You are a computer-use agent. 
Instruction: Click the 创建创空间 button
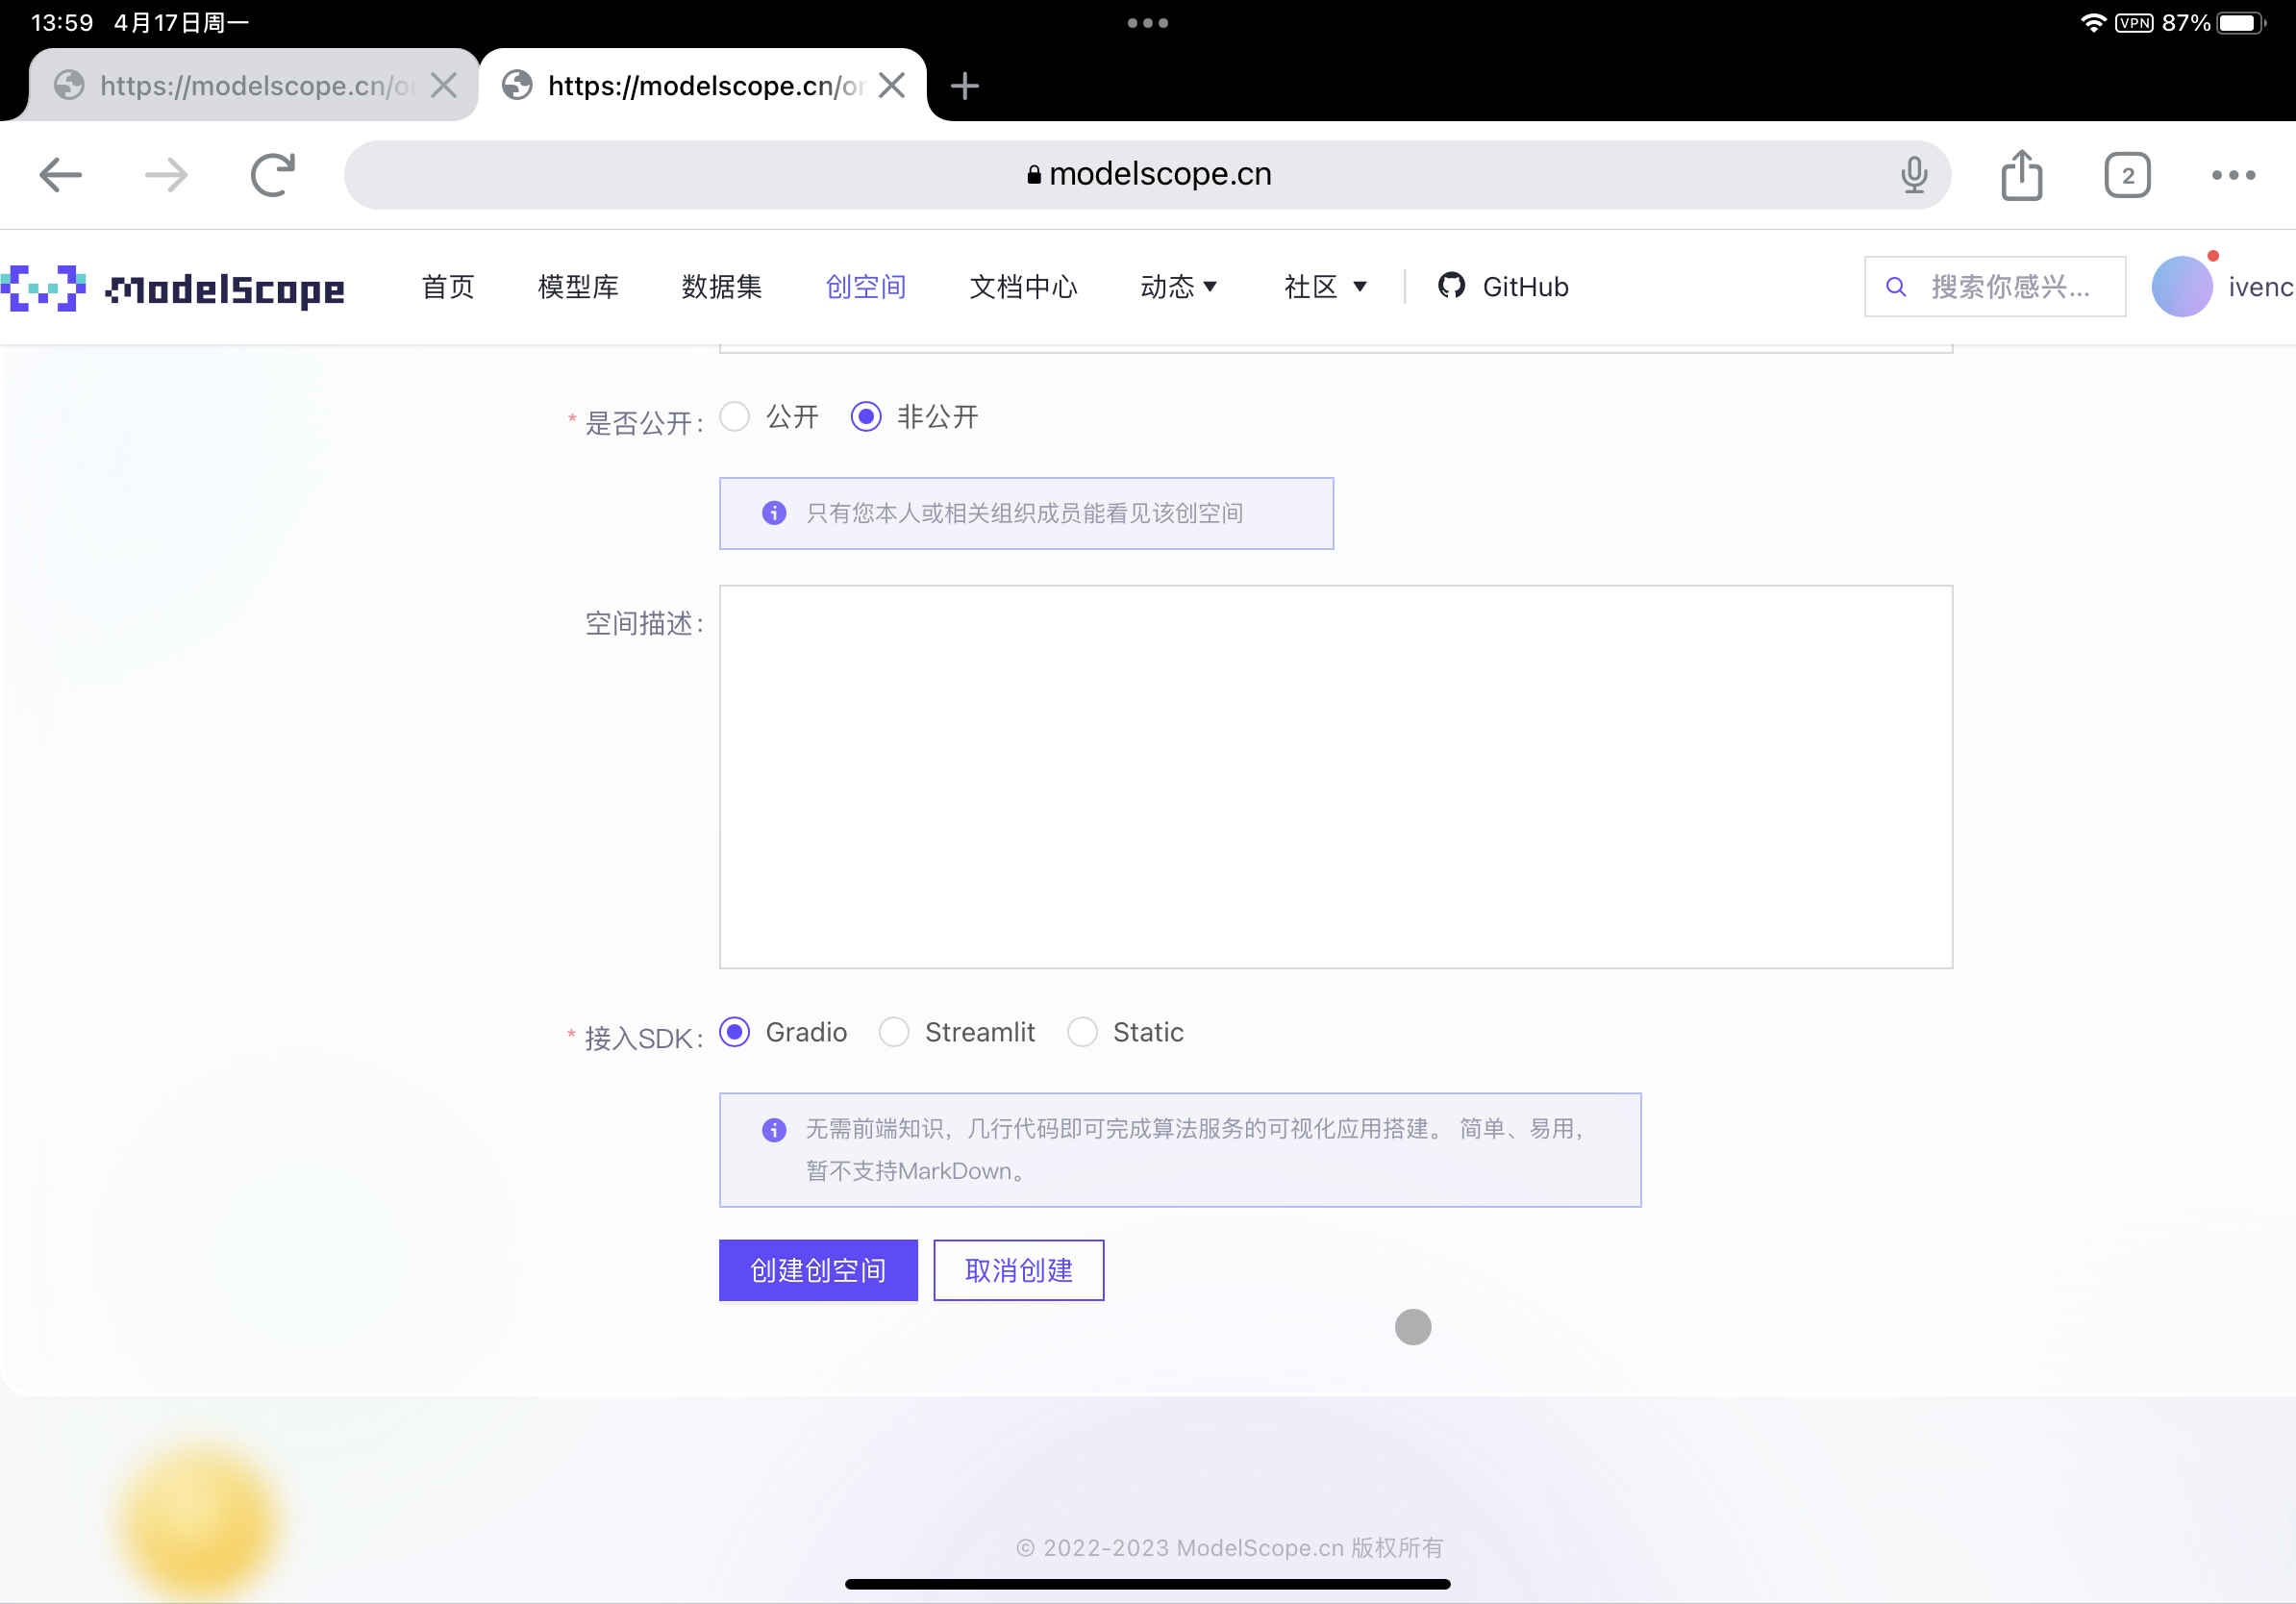coord(817,1270)
